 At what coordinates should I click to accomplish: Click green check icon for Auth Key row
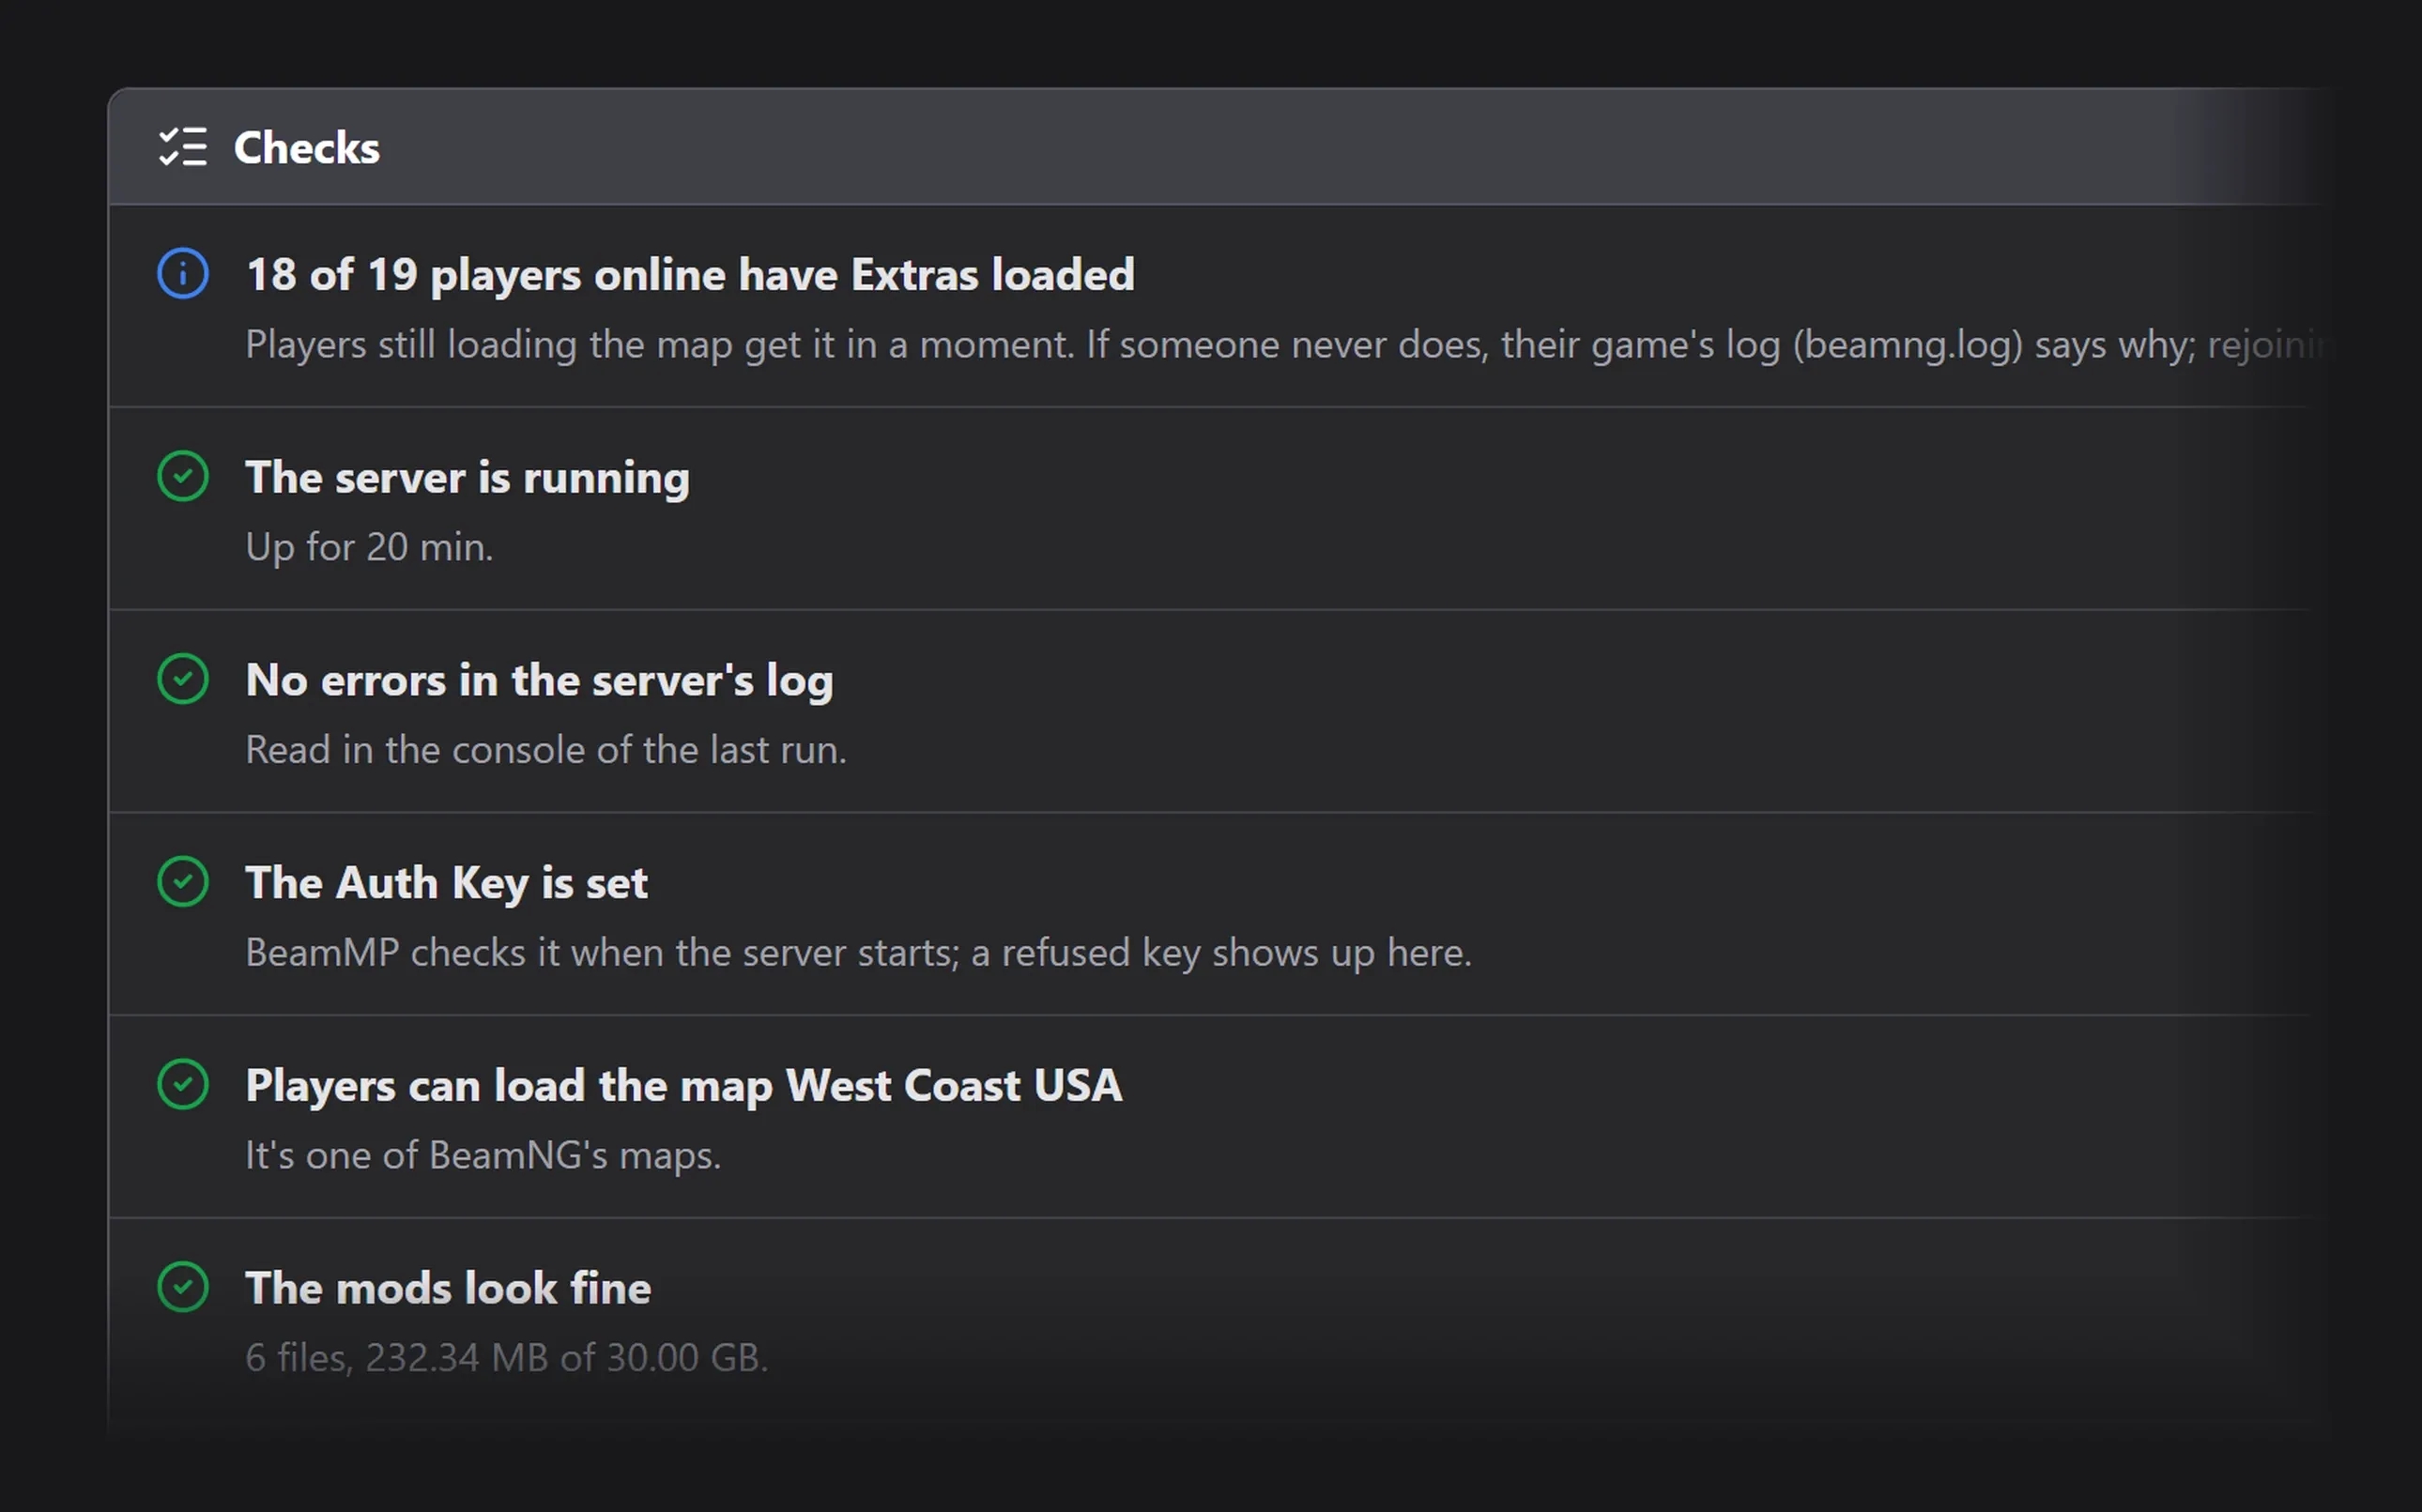[x=183, y=881]
